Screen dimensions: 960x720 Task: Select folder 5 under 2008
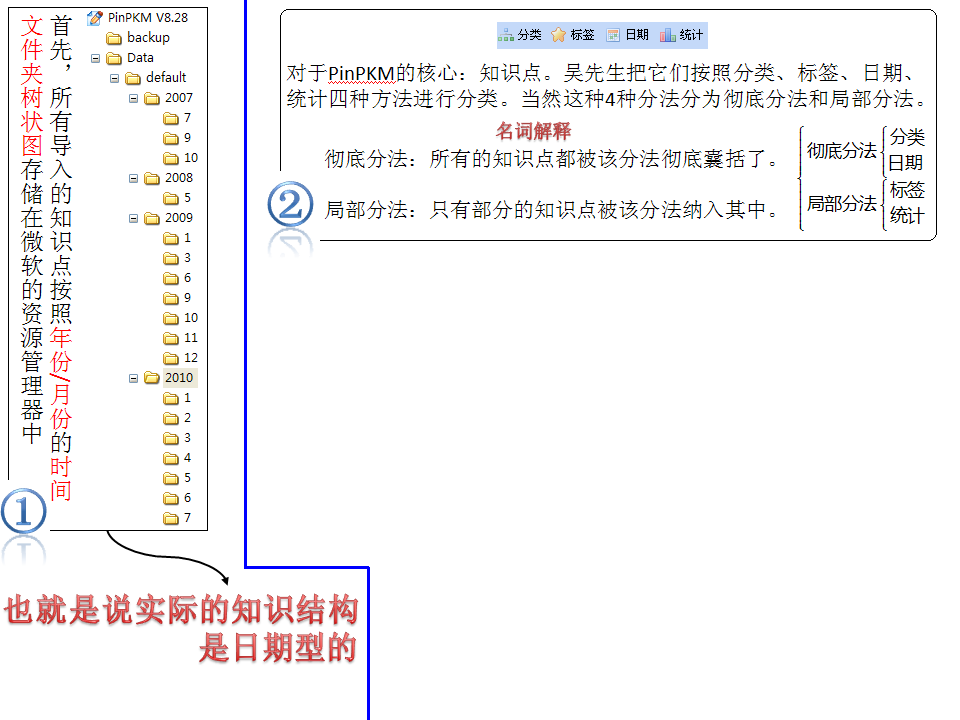click(x=187, y=198)
